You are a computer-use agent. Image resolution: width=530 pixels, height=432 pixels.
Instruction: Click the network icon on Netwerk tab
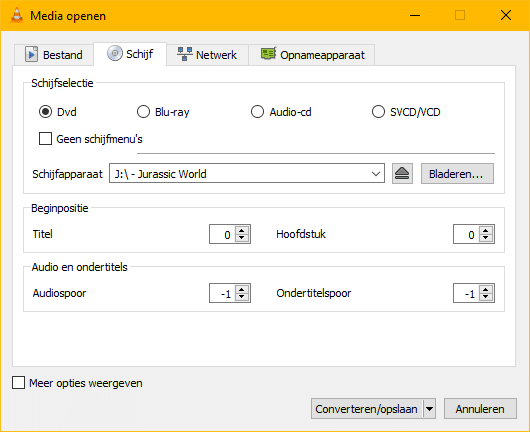185,54
